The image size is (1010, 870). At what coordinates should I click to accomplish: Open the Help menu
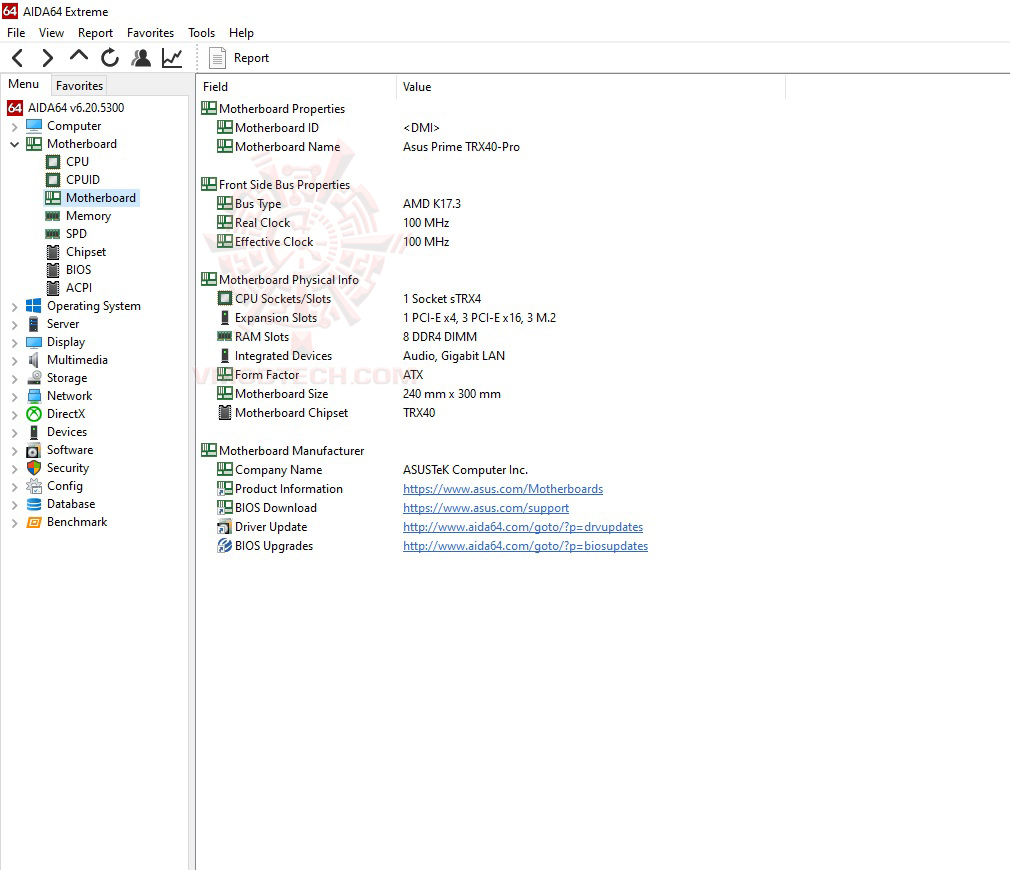242,33
